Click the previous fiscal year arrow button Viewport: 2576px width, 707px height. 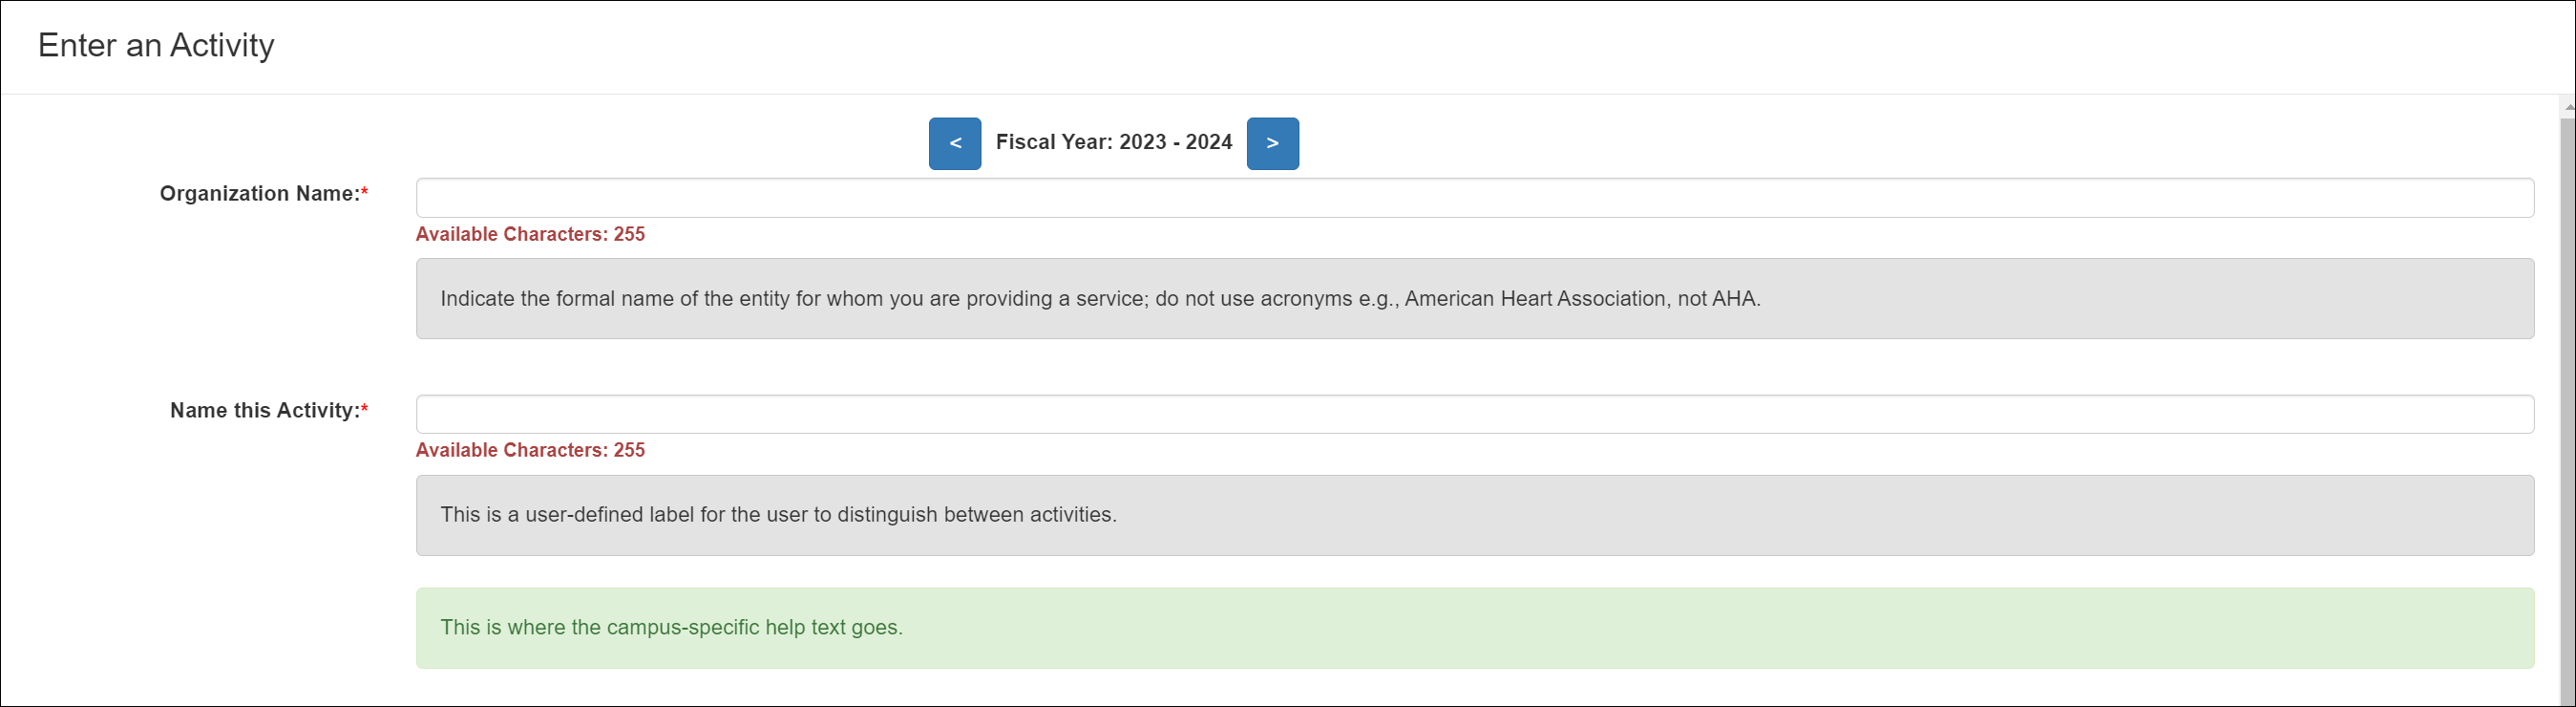coord(954,143)
